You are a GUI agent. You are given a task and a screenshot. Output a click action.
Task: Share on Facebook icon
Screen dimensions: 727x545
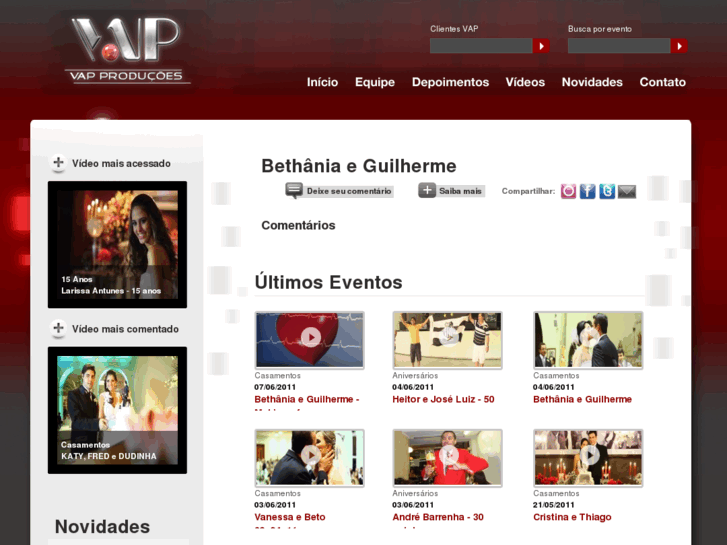point(587,191)
